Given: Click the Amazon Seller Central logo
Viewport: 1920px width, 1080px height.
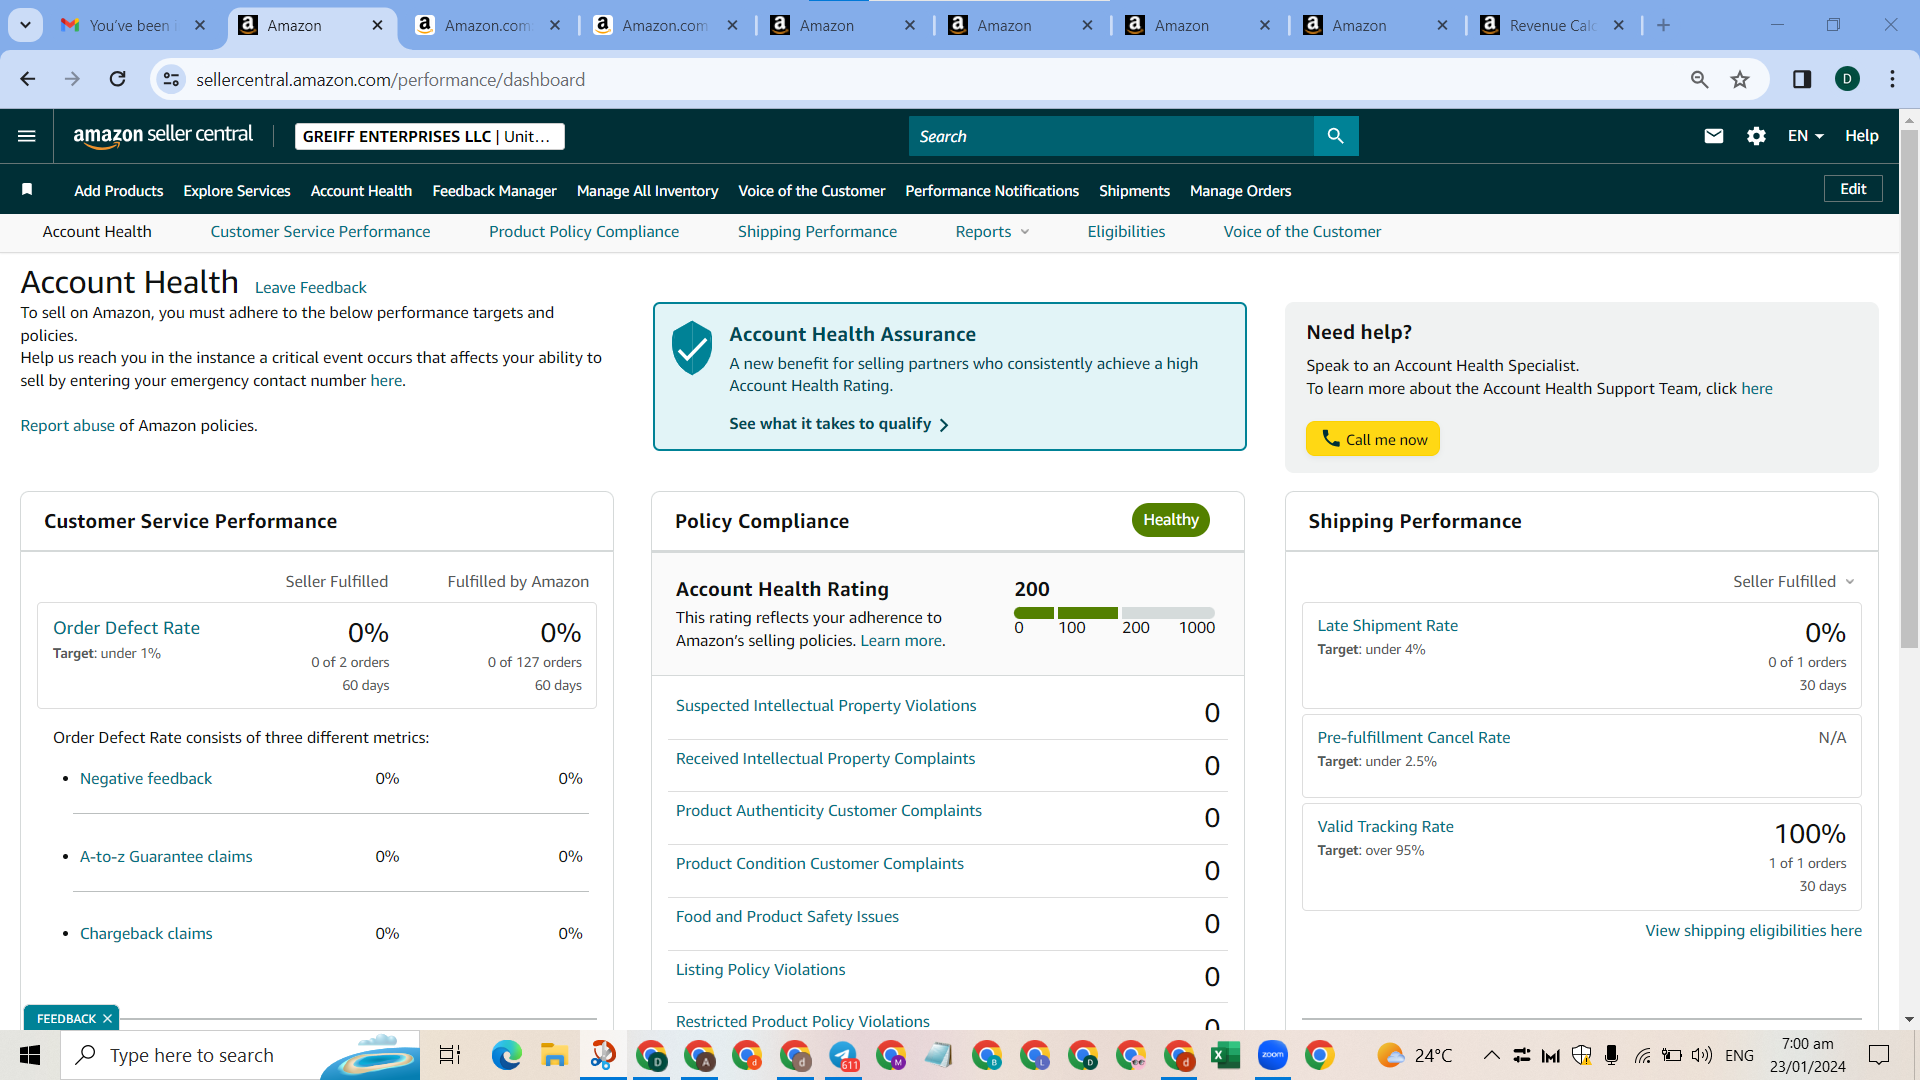Looking at the screenshot, I should pos(163,136).
